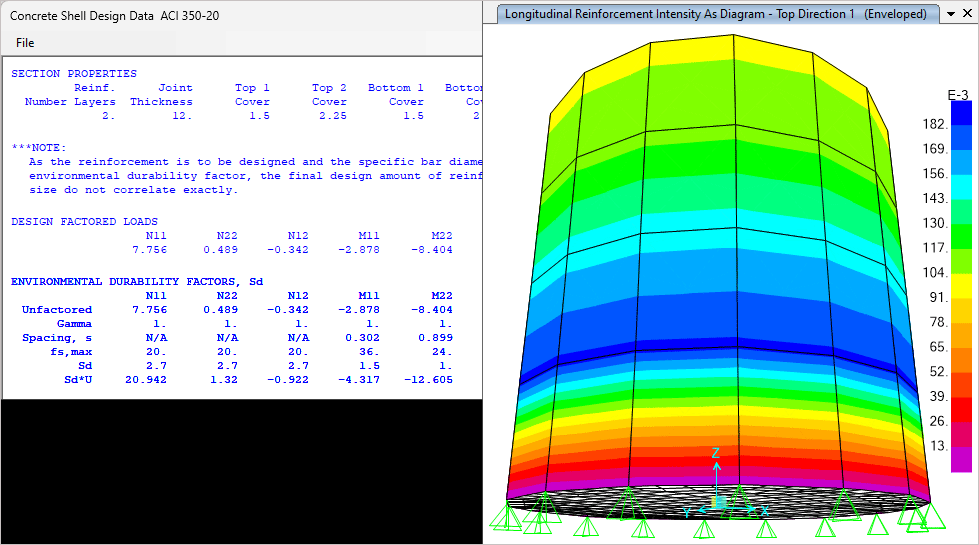Click the Z axis arrow

tap(716, 470)
